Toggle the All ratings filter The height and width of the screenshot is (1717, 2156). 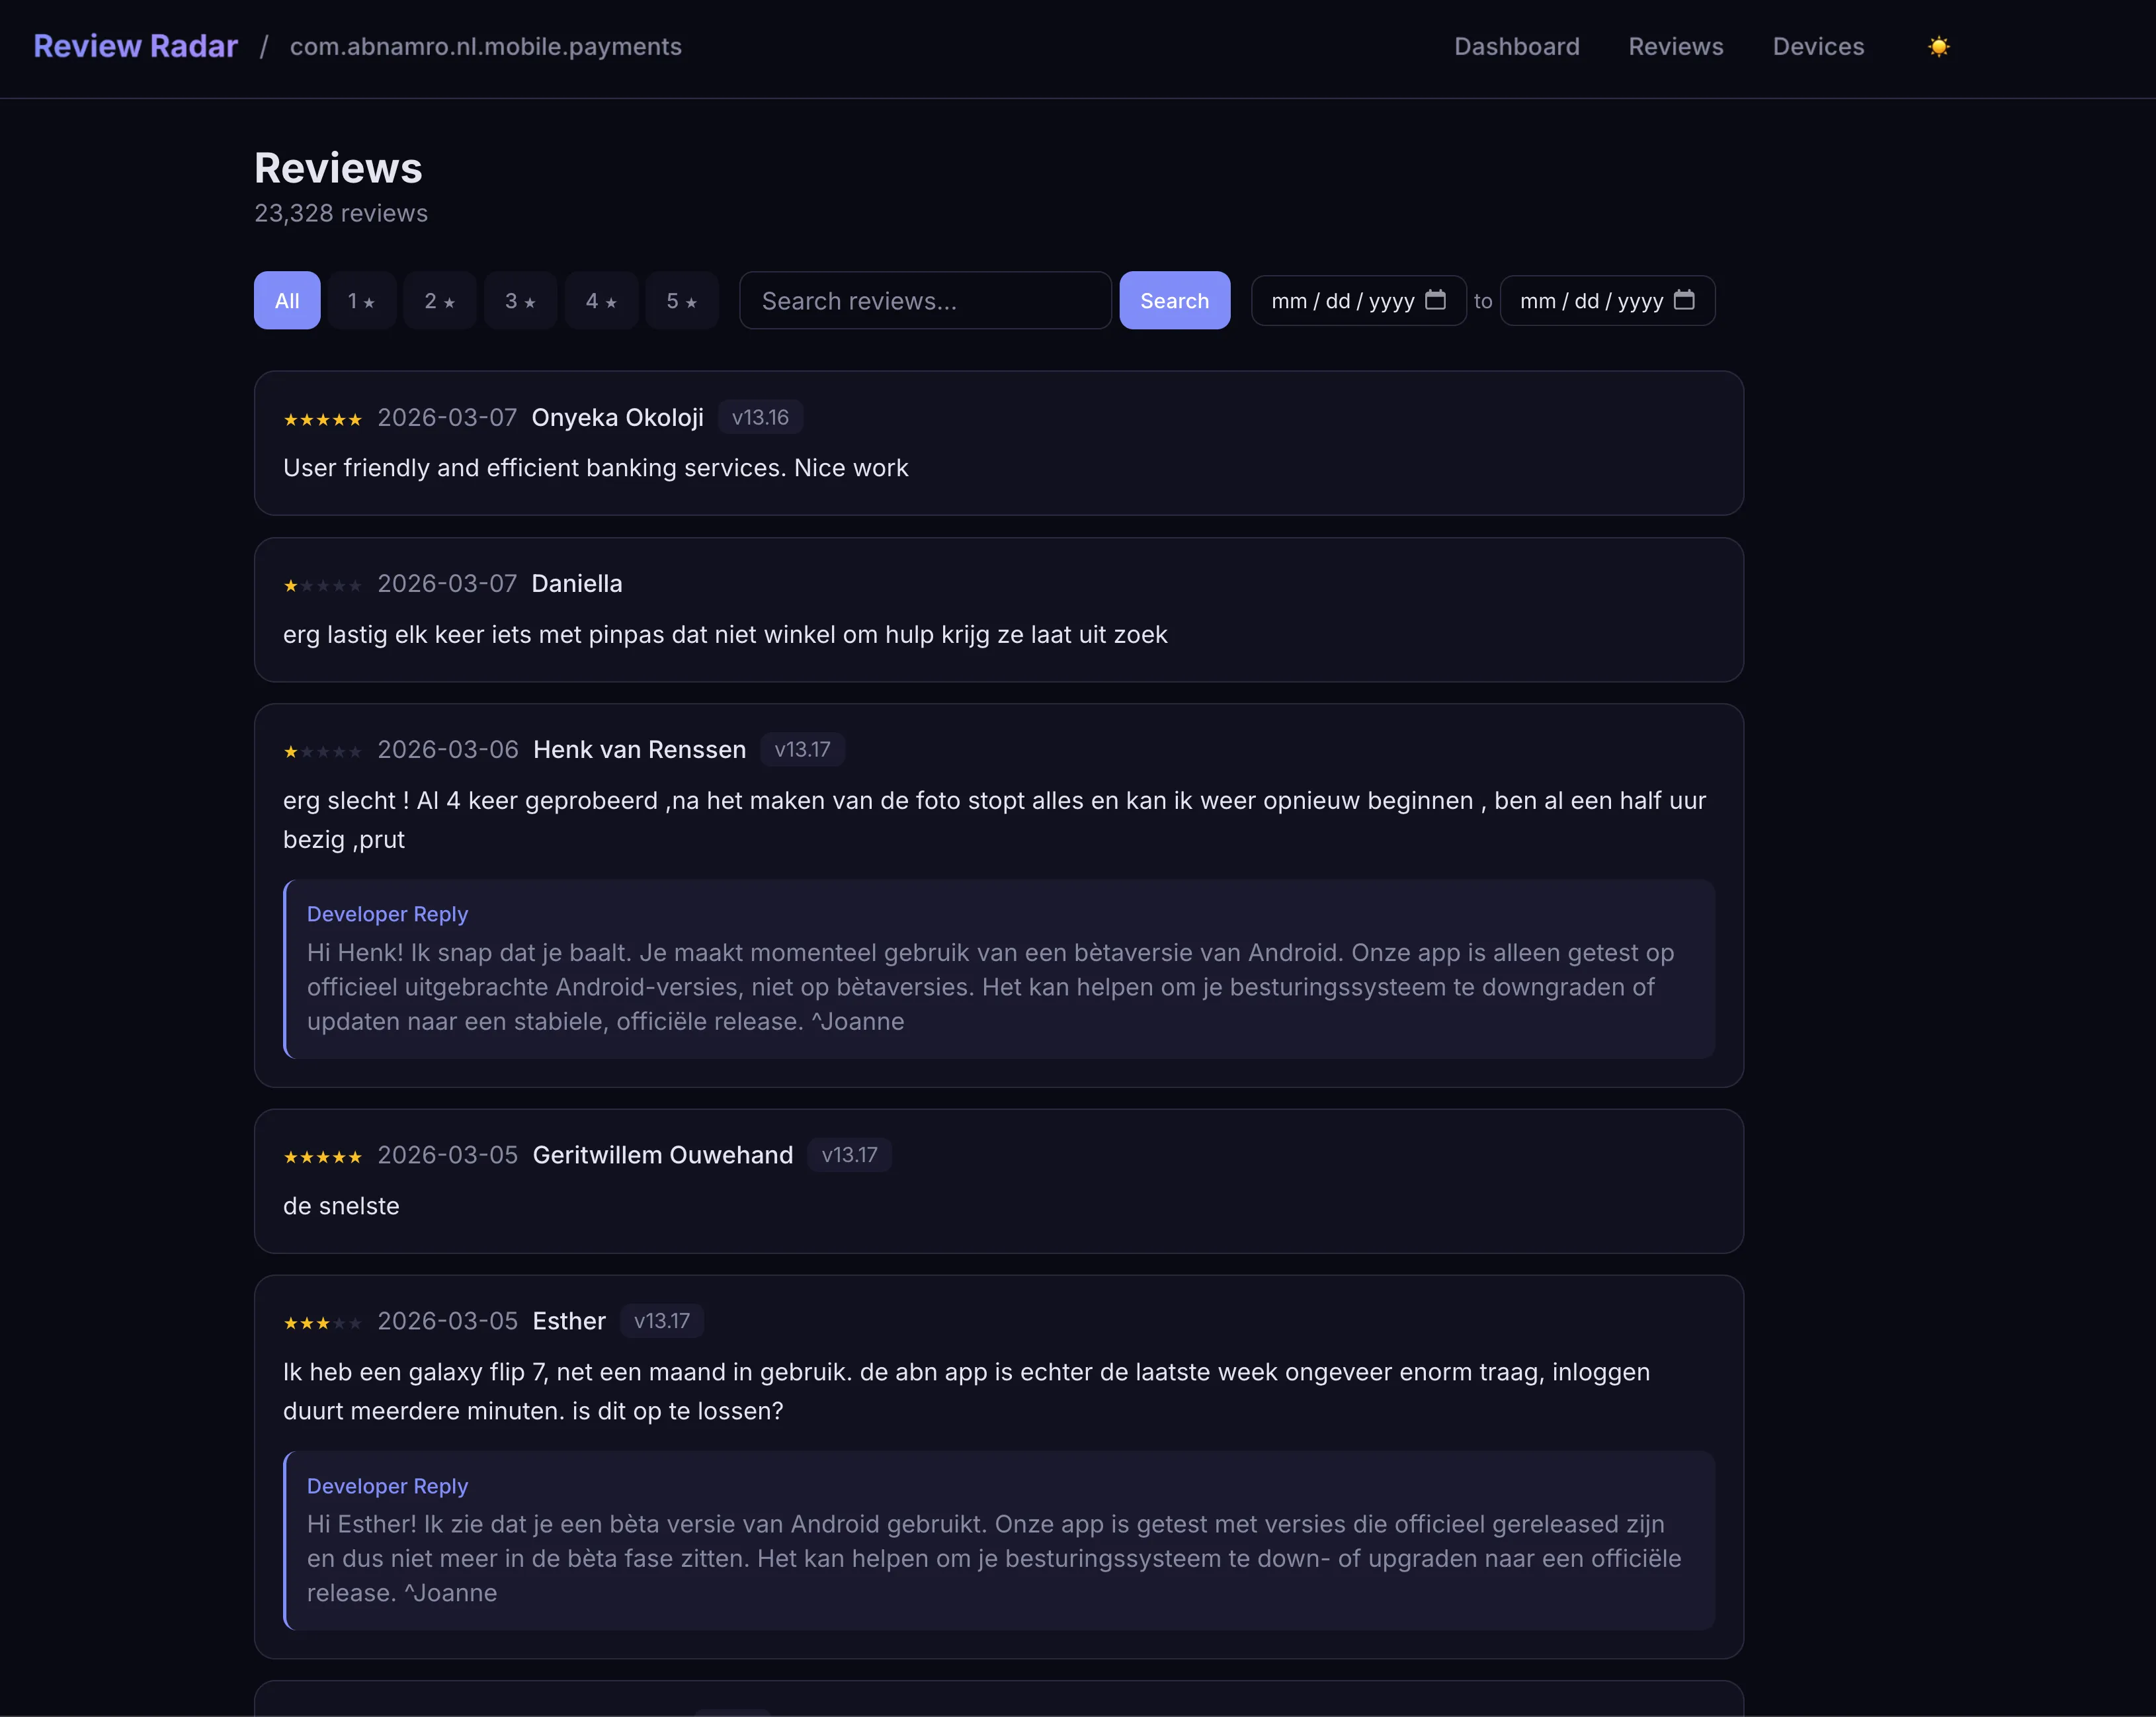tap(286, 300)
